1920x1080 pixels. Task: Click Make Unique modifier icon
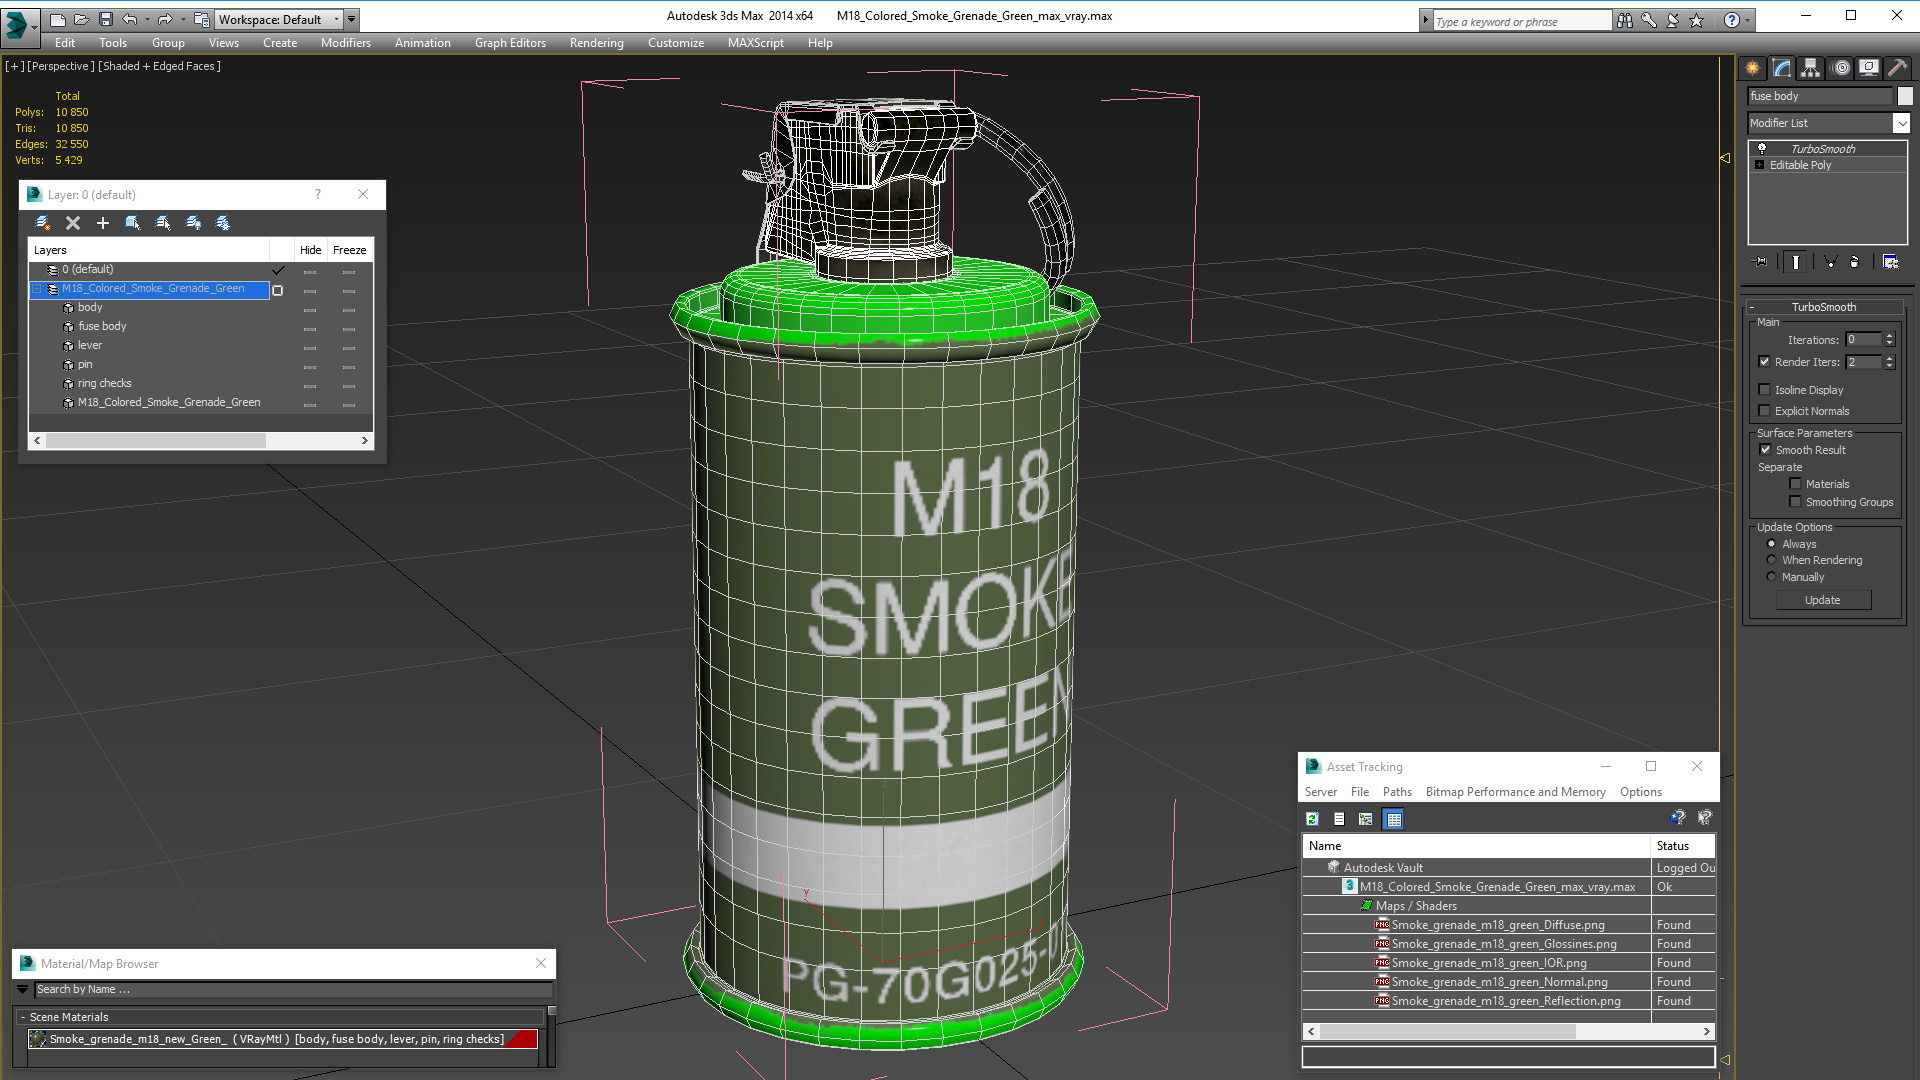click(x=1830, y=262)
